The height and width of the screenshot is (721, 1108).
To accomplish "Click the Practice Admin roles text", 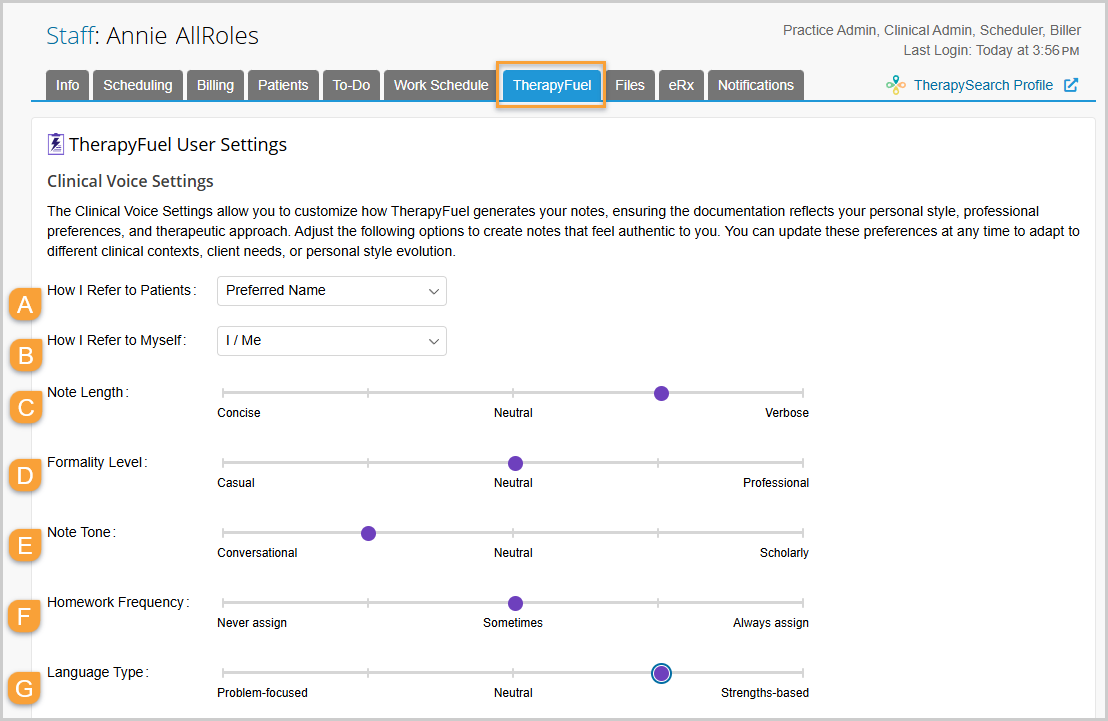I will click(x=931, y=30).
